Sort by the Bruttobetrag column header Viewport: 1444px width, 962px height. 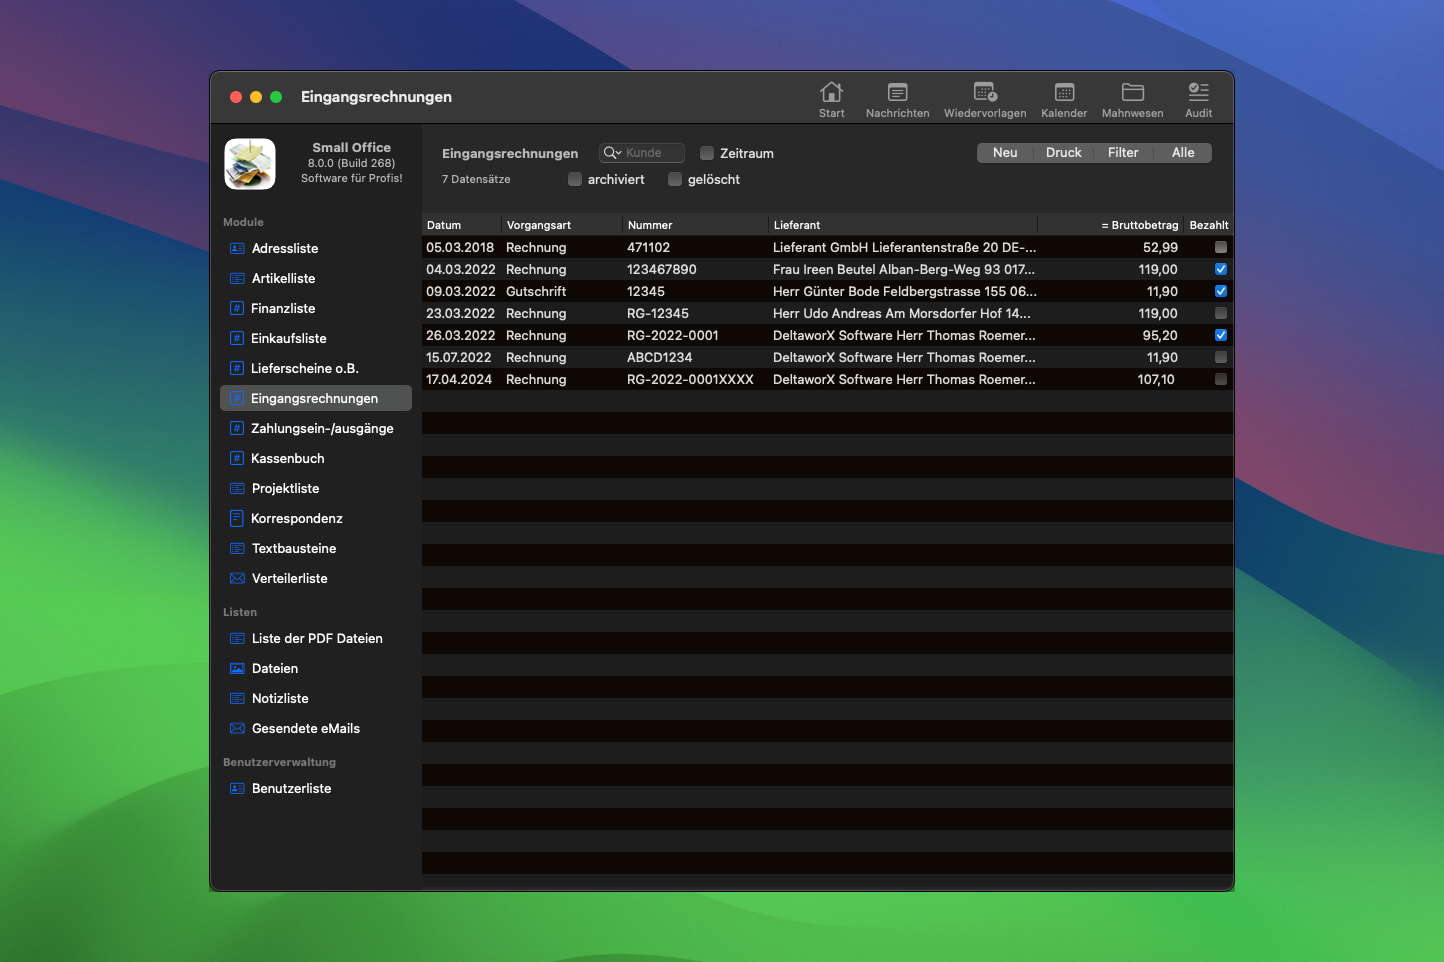click(x=1139, y=225)
